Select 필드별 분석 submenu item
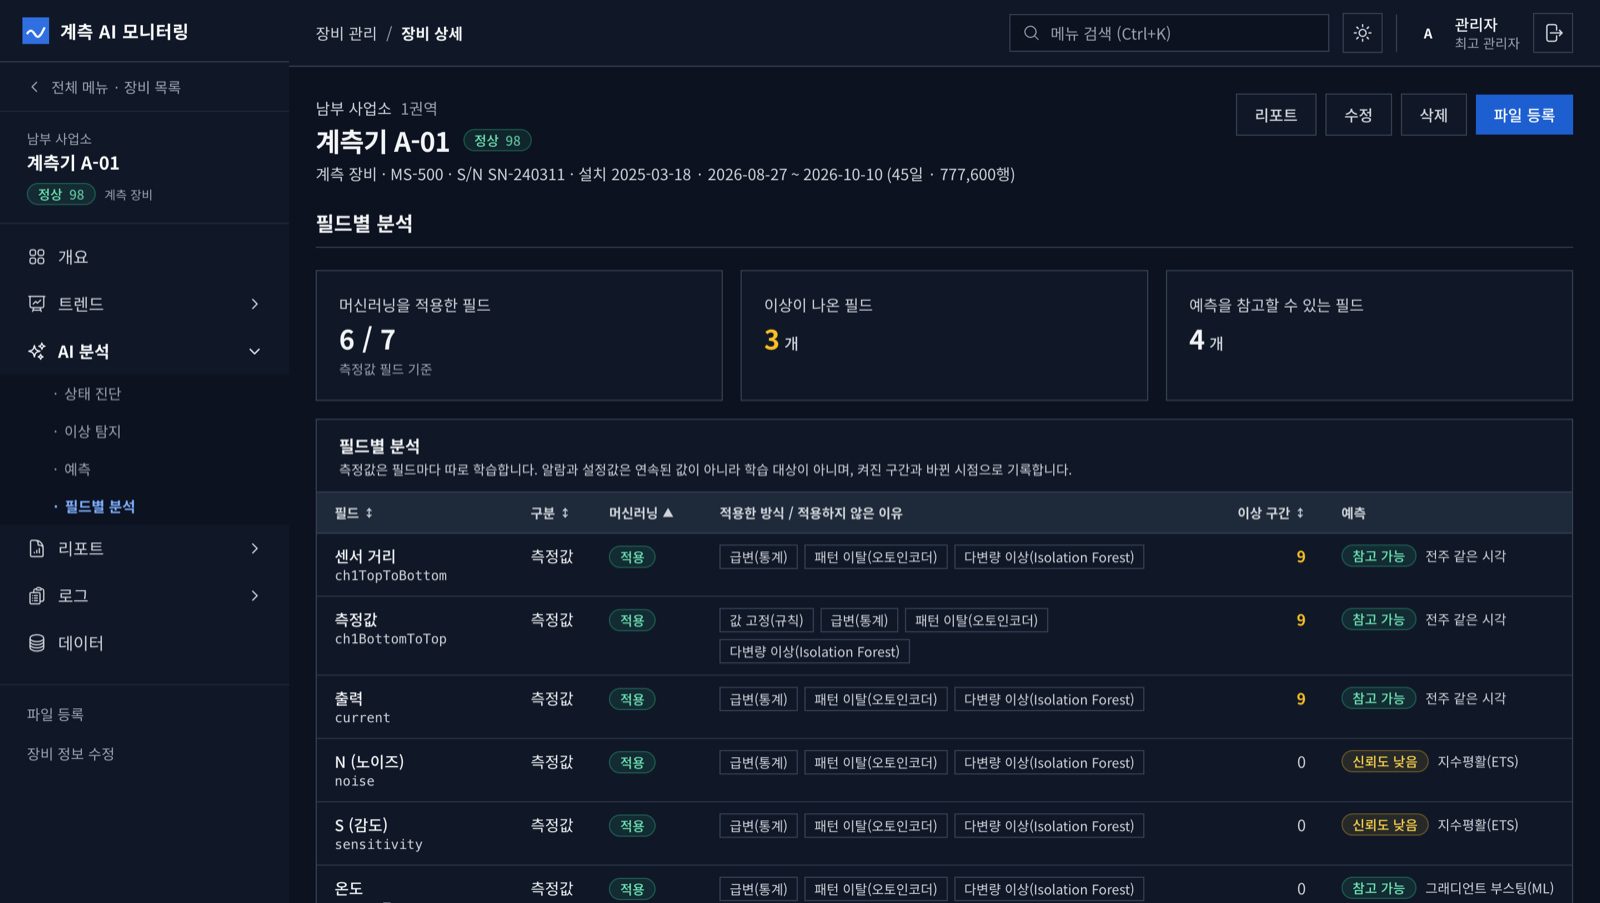The width and height of the screenshot is (1600, 903). point(100,507)
